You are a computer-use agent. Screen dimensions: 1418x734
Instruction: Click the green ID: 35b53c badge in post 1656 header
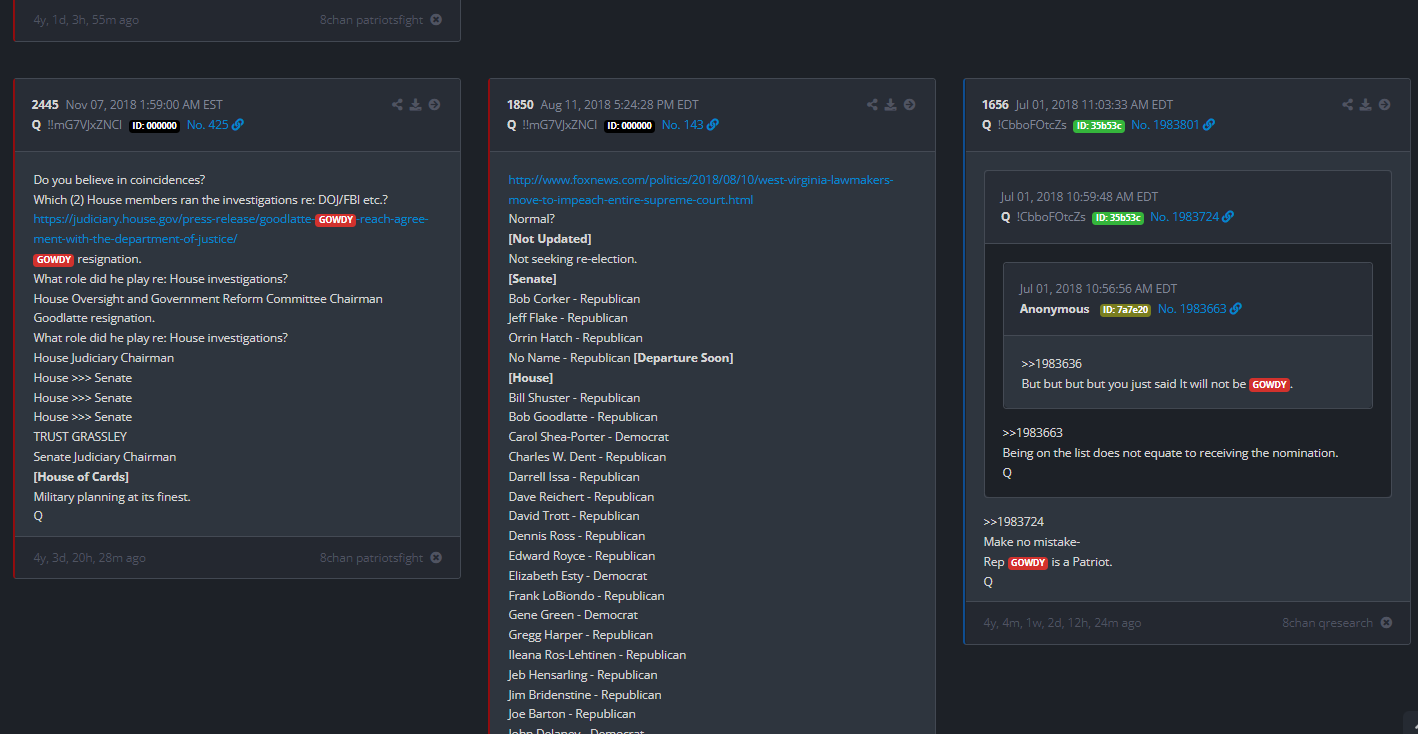1099,126
